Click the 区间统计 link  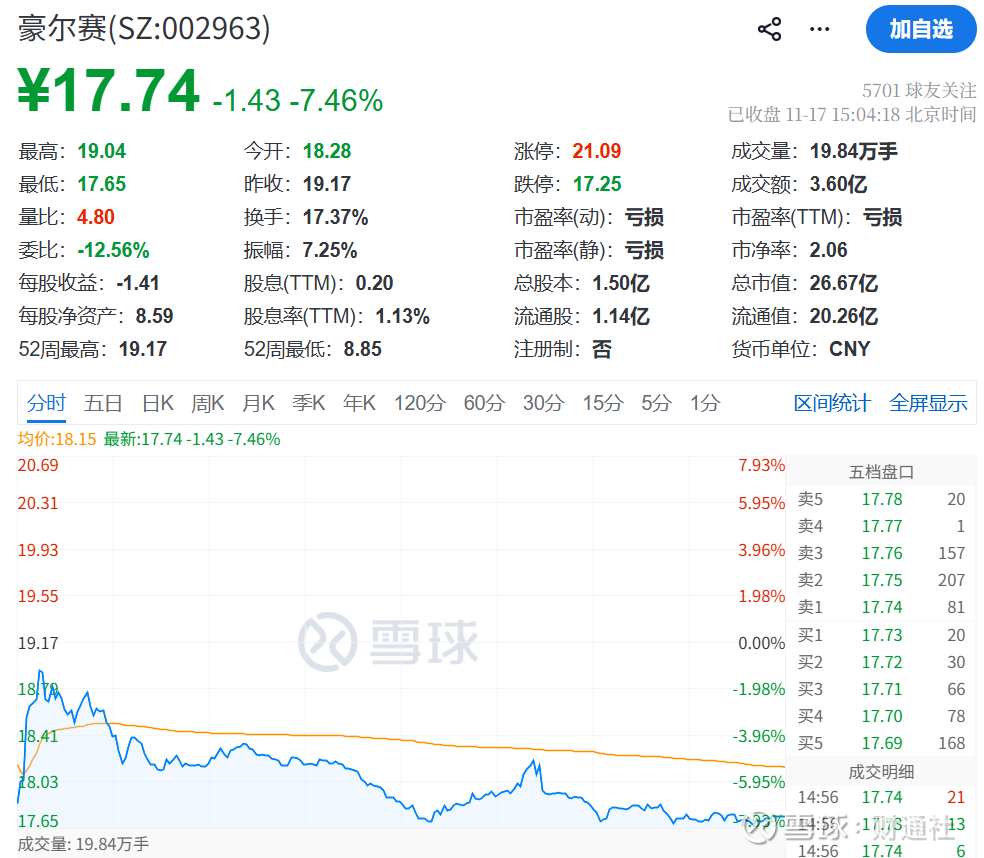pos(832,403)
